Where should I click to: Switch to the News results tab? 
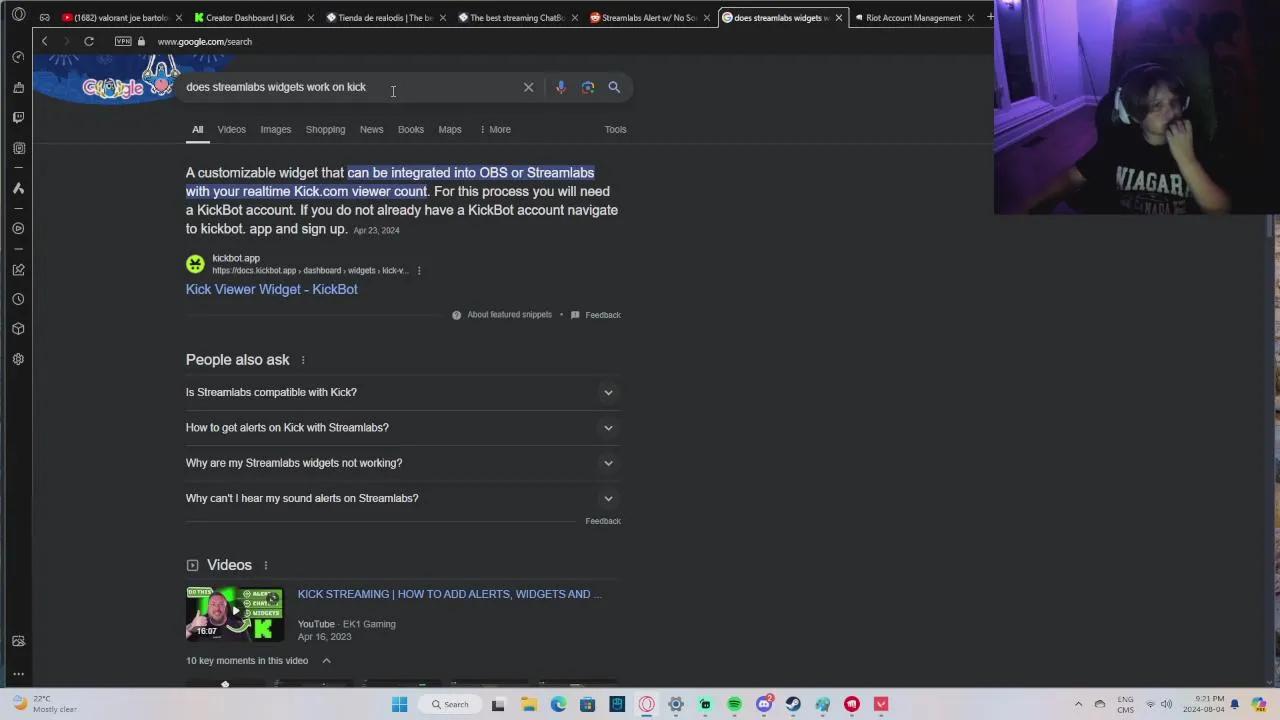click(371, 129)
